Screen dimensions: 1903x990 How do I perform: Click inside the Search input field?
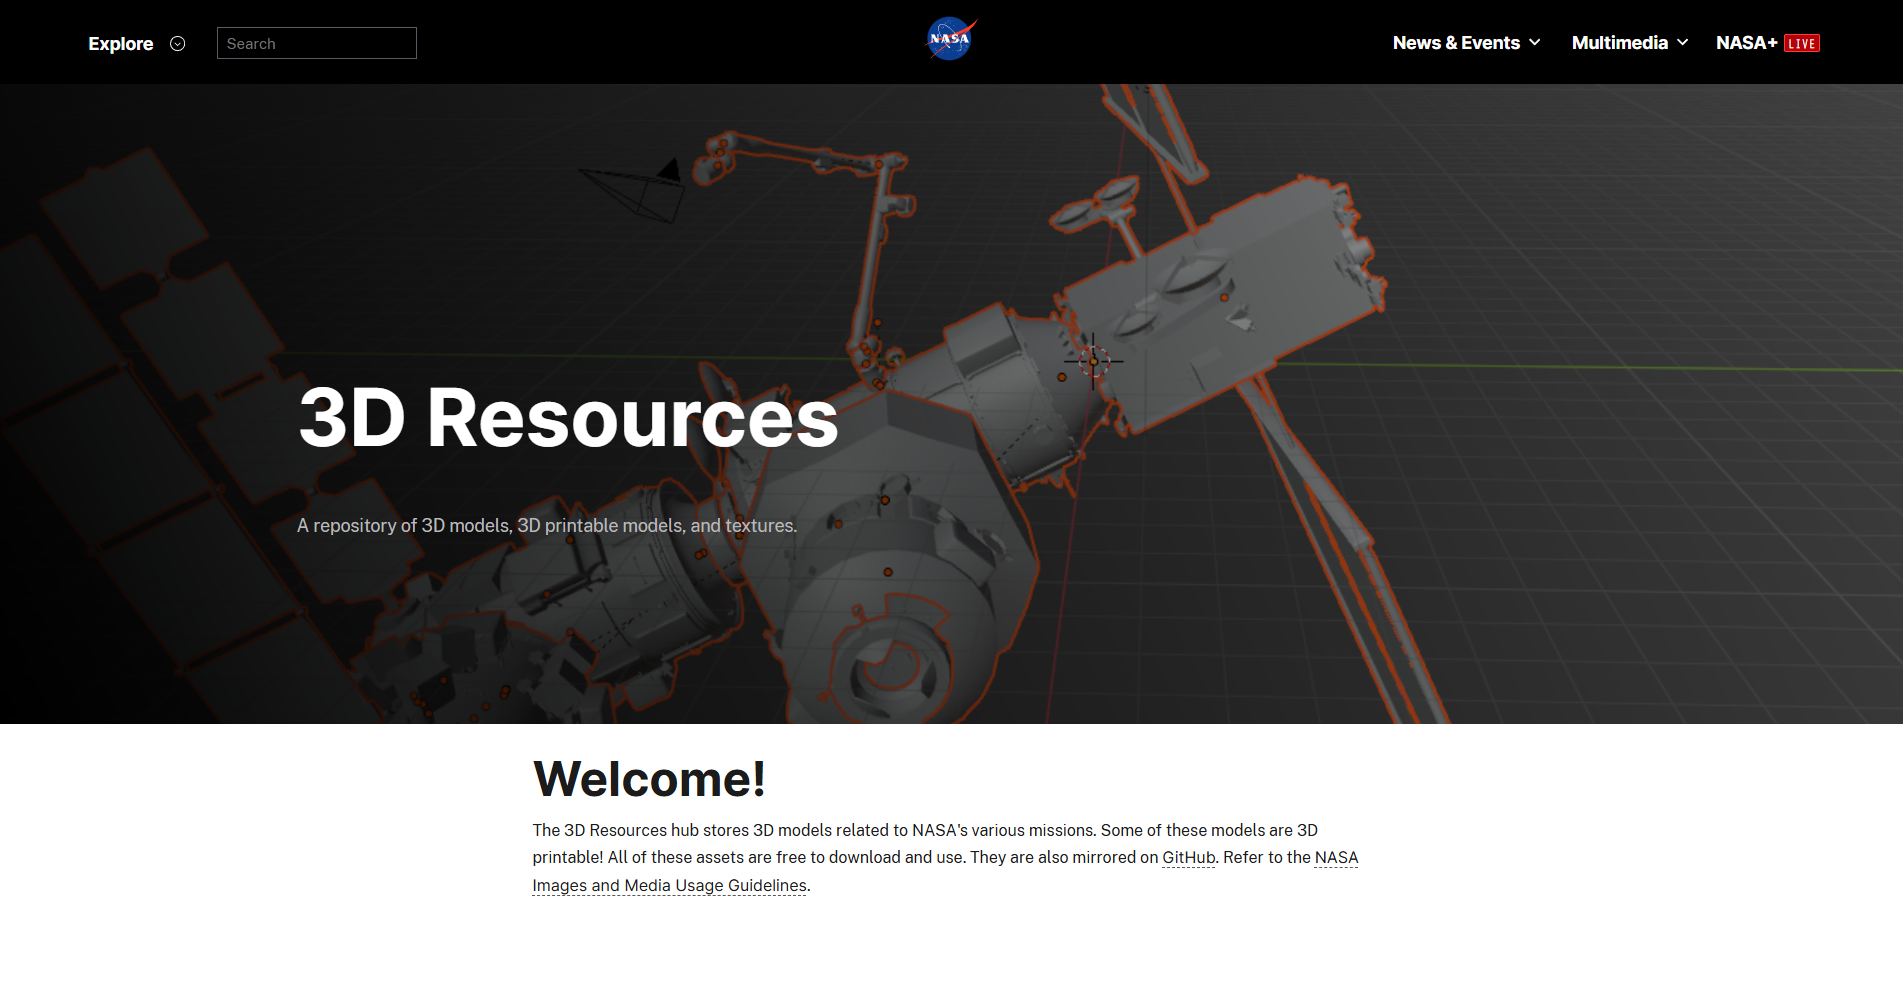click(316, 43)
